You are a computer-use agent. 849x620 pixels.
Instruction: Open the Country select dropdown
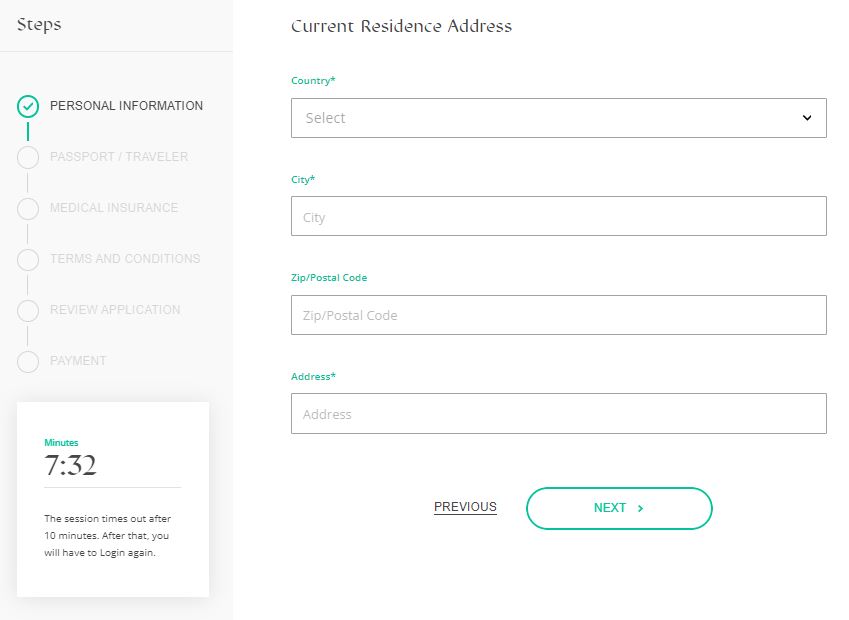(558, 118)
